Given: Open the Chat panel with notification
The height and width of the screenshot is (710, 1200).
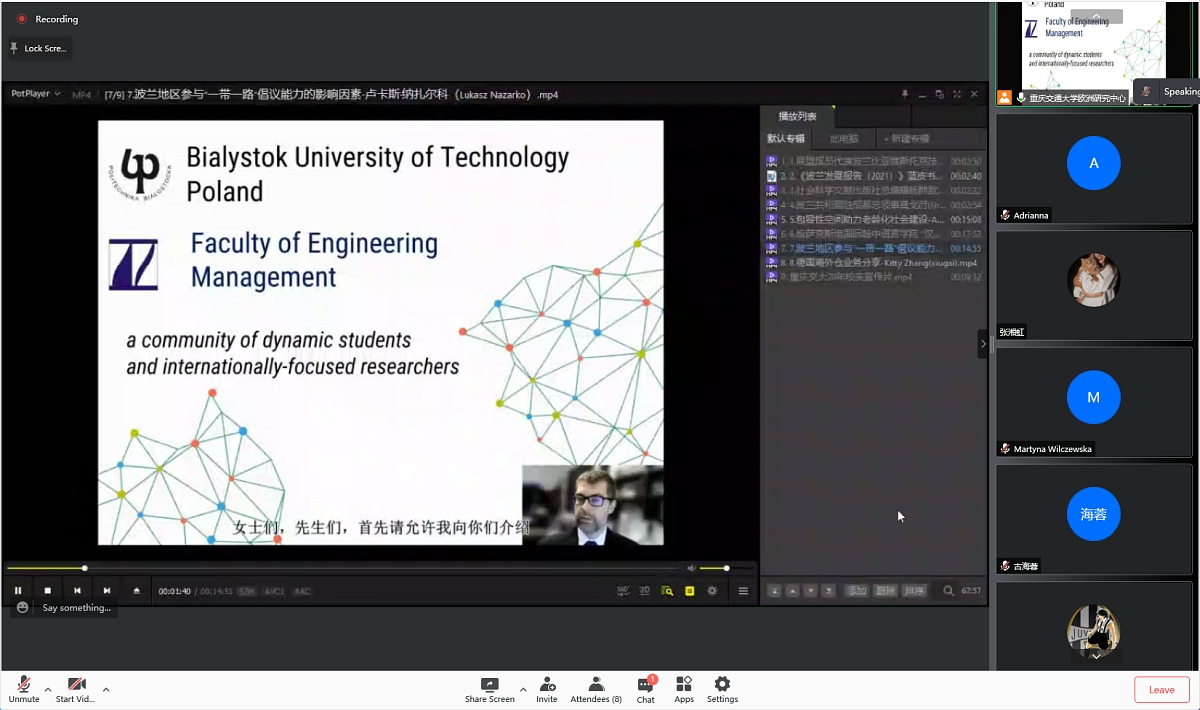Looking at the screenshot, I should pos(646,690).
